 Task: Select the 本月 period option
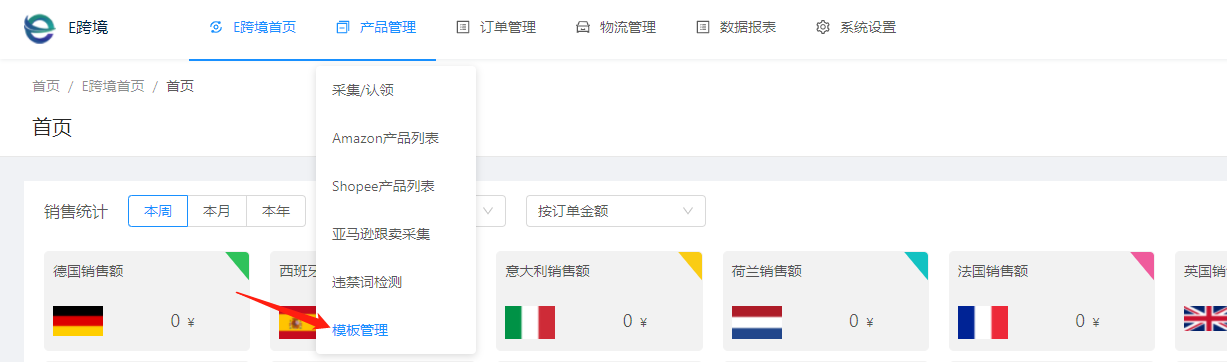click(217, 211)
